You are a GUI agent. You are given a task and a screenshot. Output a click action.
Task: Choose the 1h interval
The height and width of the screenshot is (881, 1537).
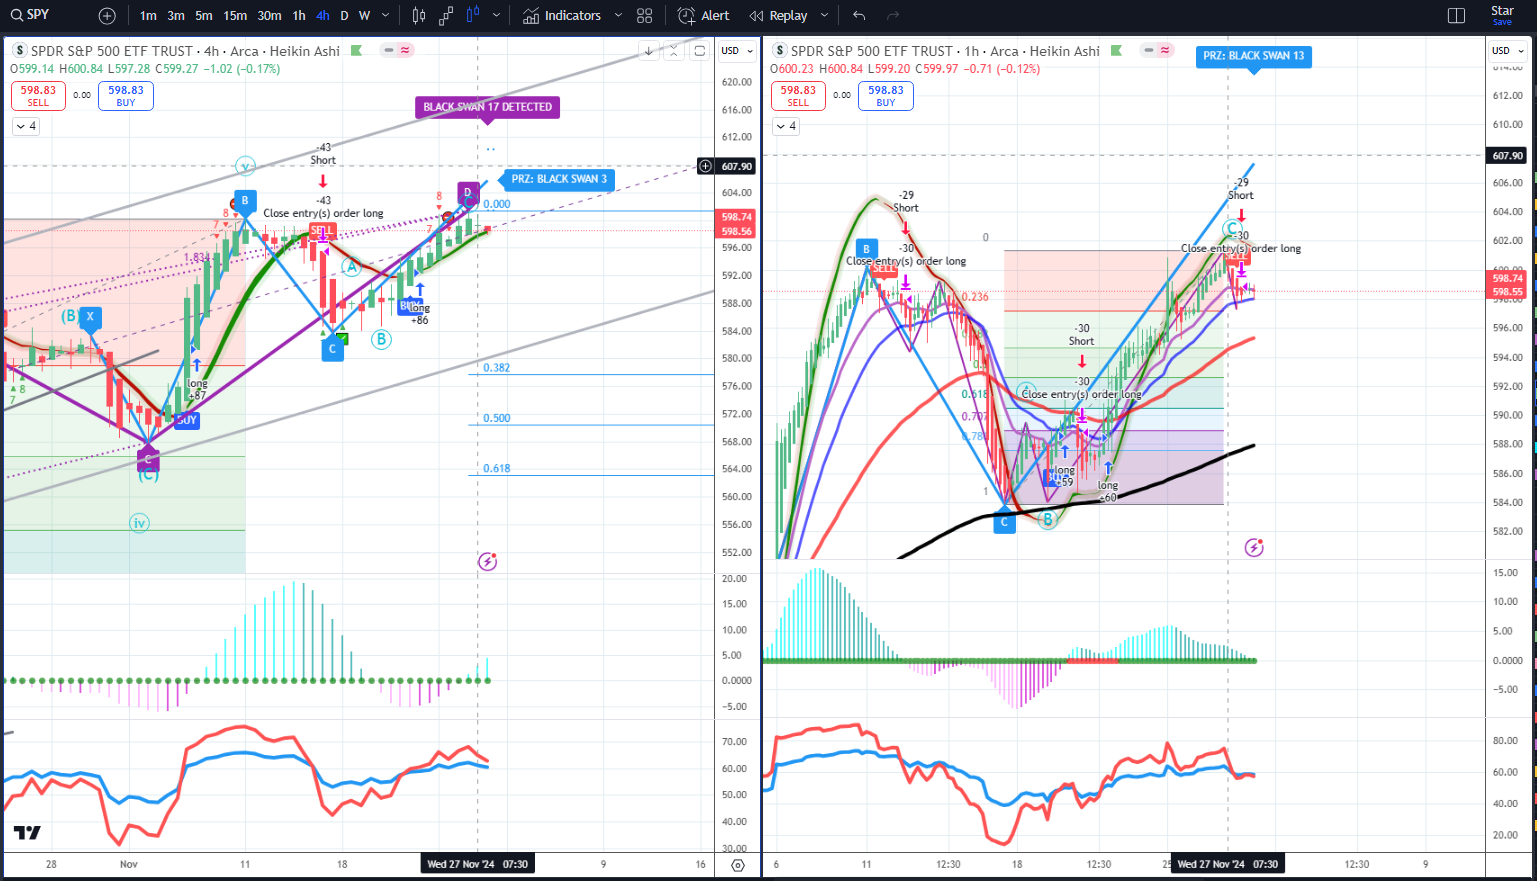[x=299, y=16]
